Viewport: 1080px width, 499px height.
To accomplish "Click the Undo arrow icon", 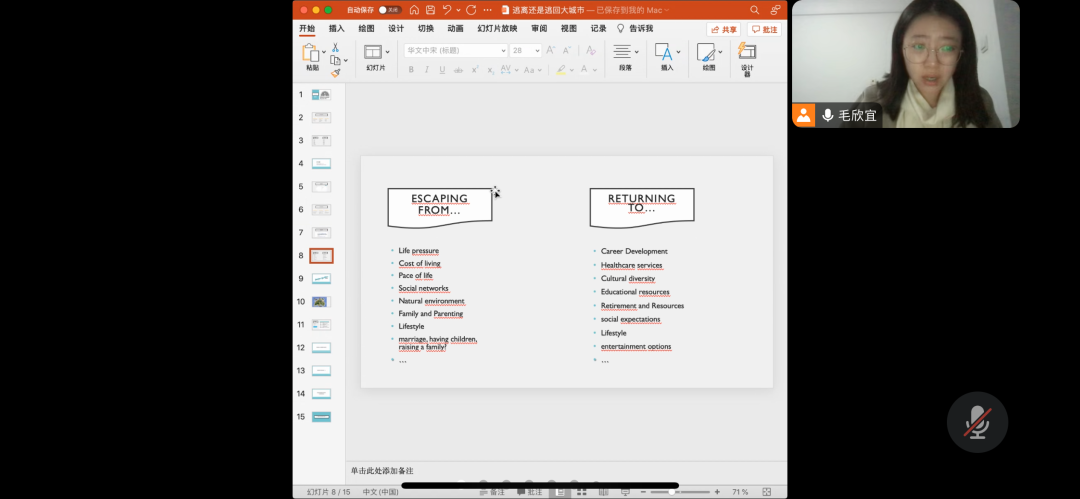I will [x=448, y=10].
